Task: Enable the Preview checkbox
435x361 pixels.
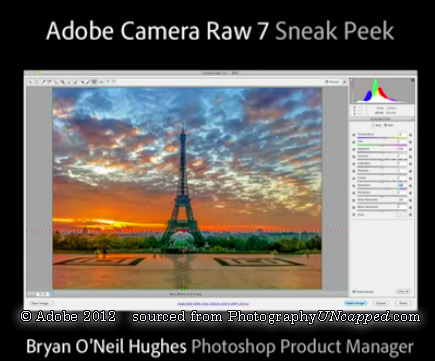Action: click(327, 82)
